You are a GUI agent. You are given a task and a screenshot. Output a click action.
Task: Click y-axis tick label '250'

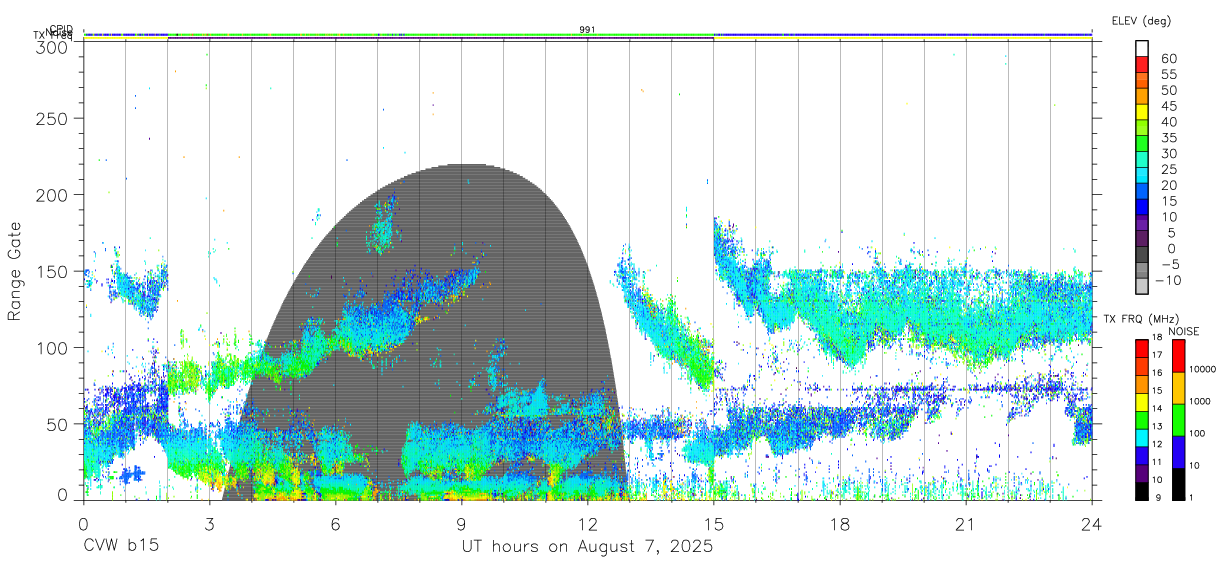[53, 118]
